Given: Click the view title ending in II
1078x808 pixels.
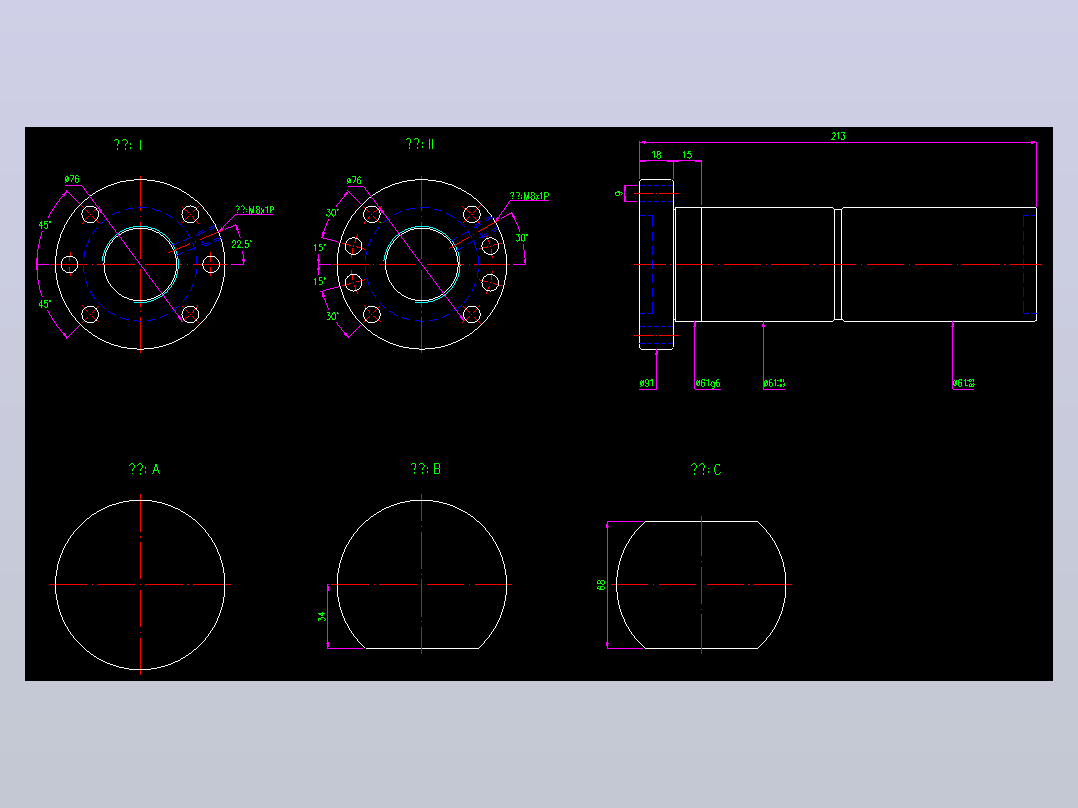Looking at the screenshot, I should (419, 144).
